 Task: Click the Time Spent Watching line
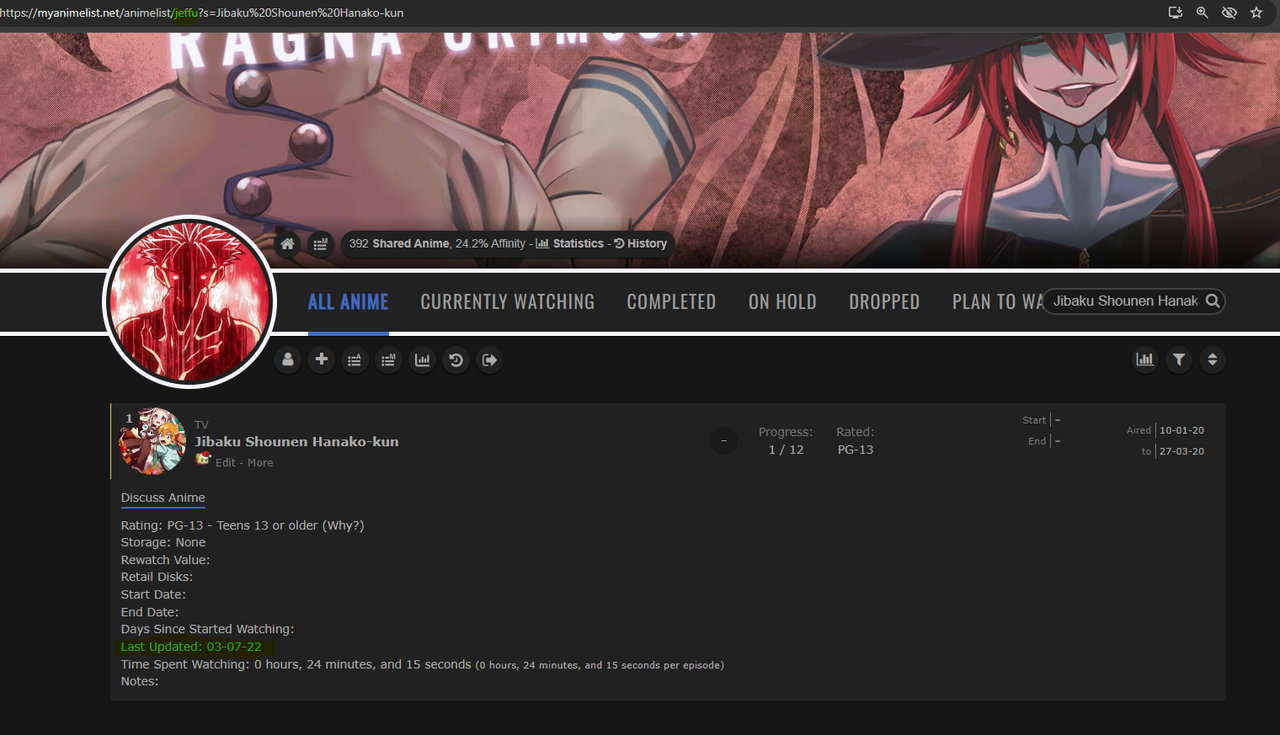[x=422, y=664]
